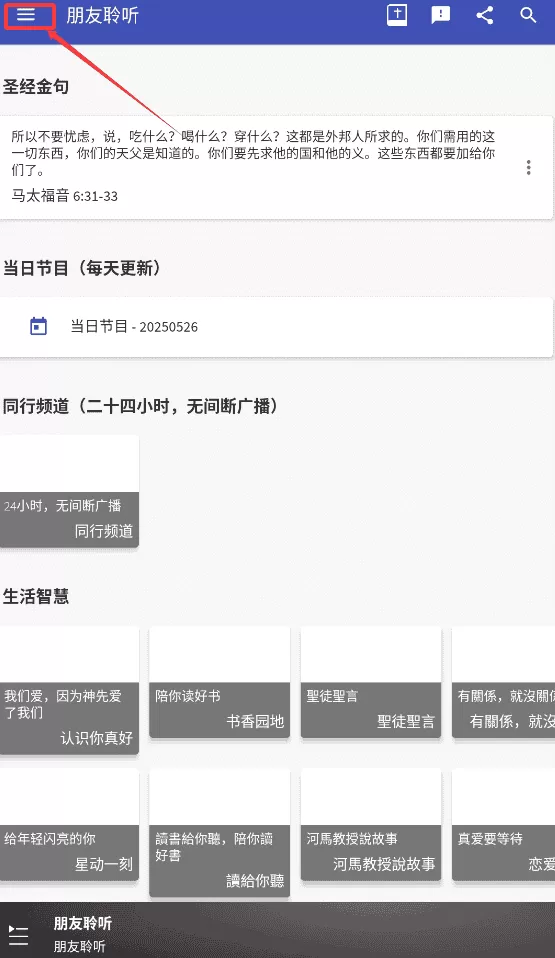Open search with magnifier icon
Screen dimensions: 555x958
click(528, 15)
